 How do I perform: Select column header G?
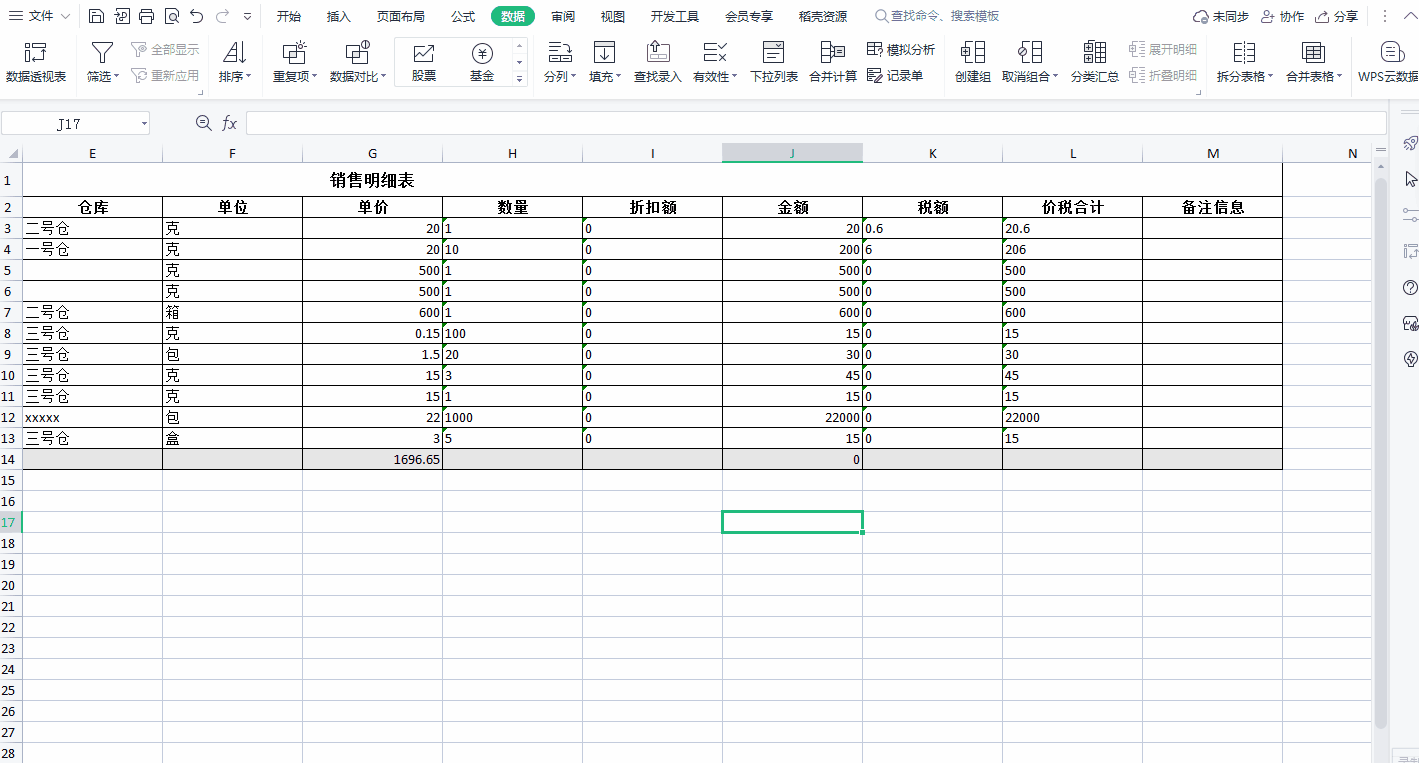click(x=372, y=153)
